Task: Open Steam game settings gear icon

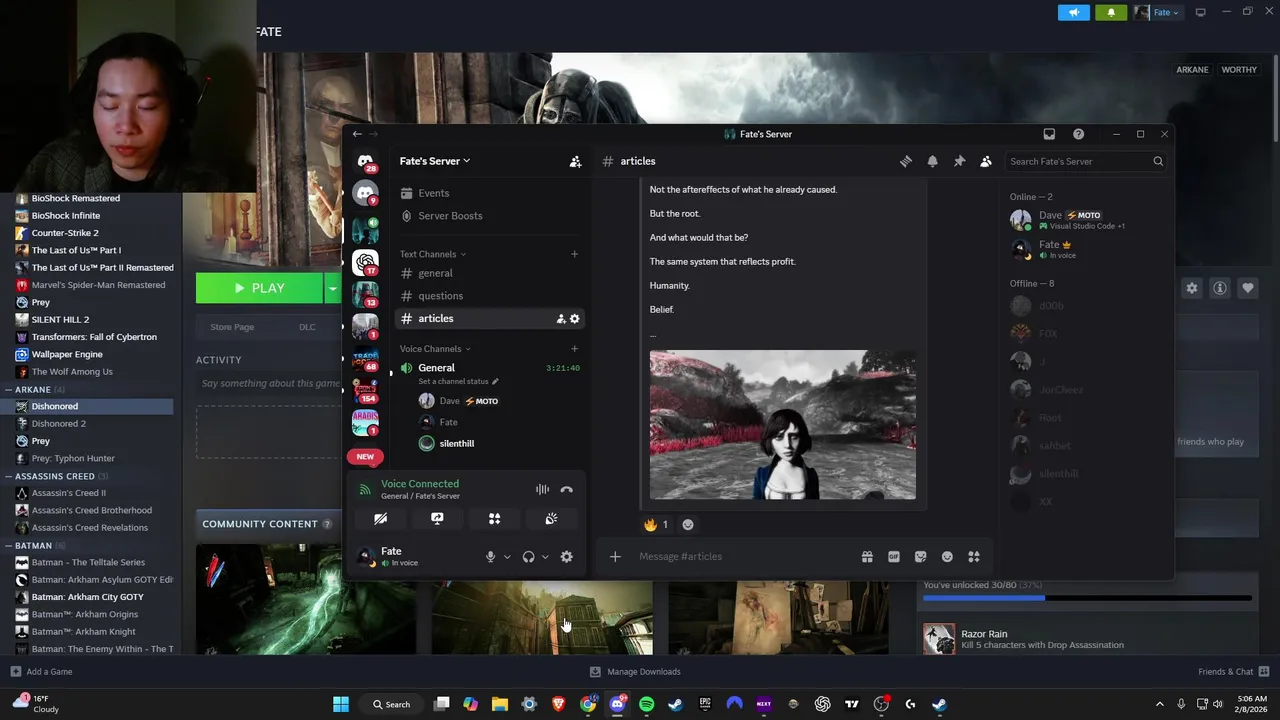Action: pyautogui.click(x=1191, y=288)
